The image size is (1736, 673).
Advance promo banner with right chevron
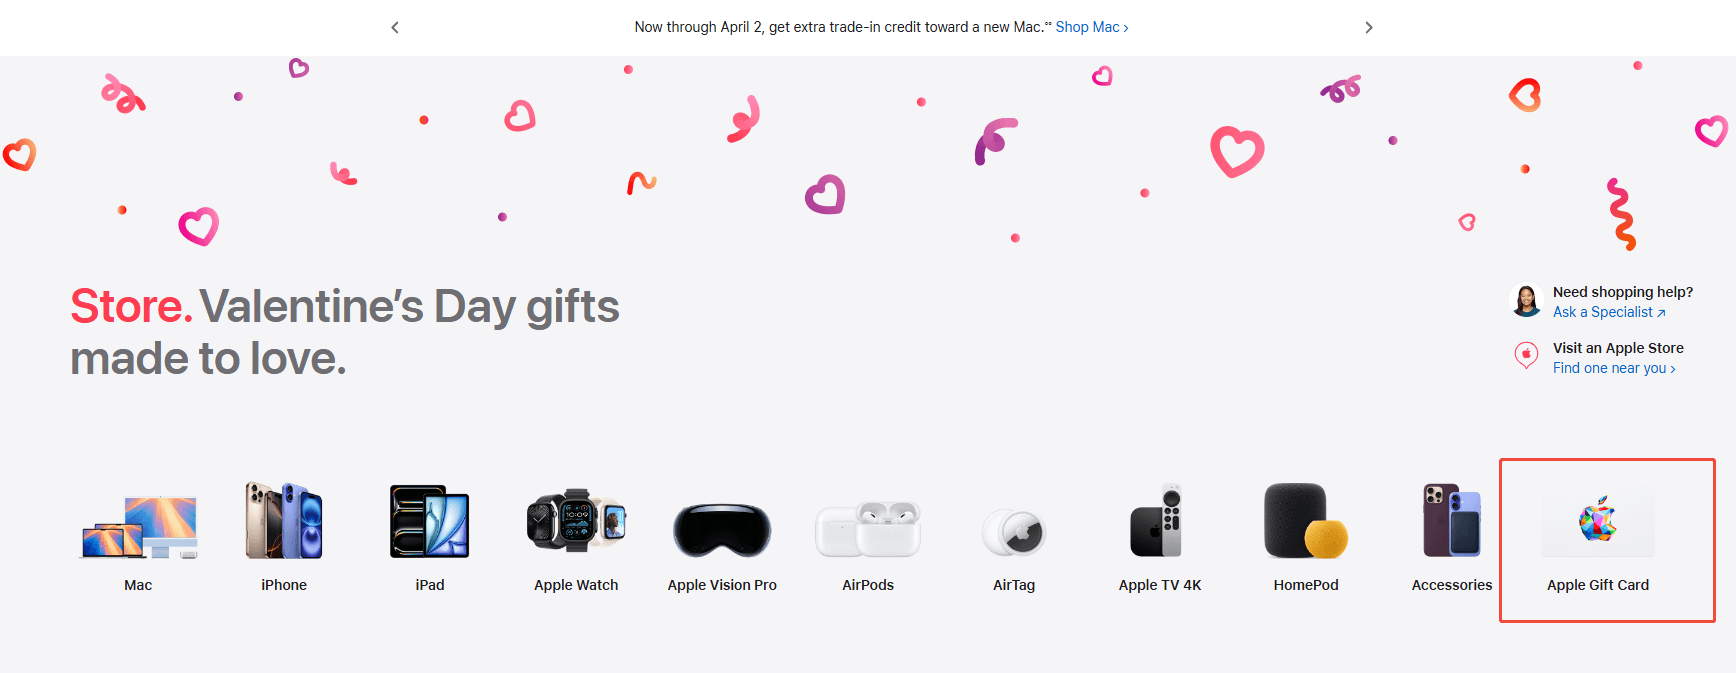click(x=1369, y=27)
